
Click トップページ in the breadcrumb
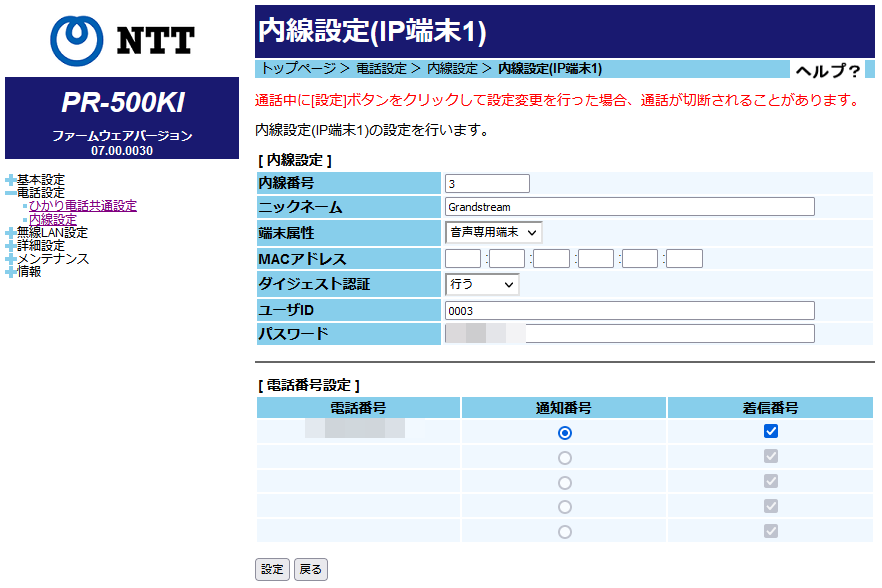tap(297, 69)
